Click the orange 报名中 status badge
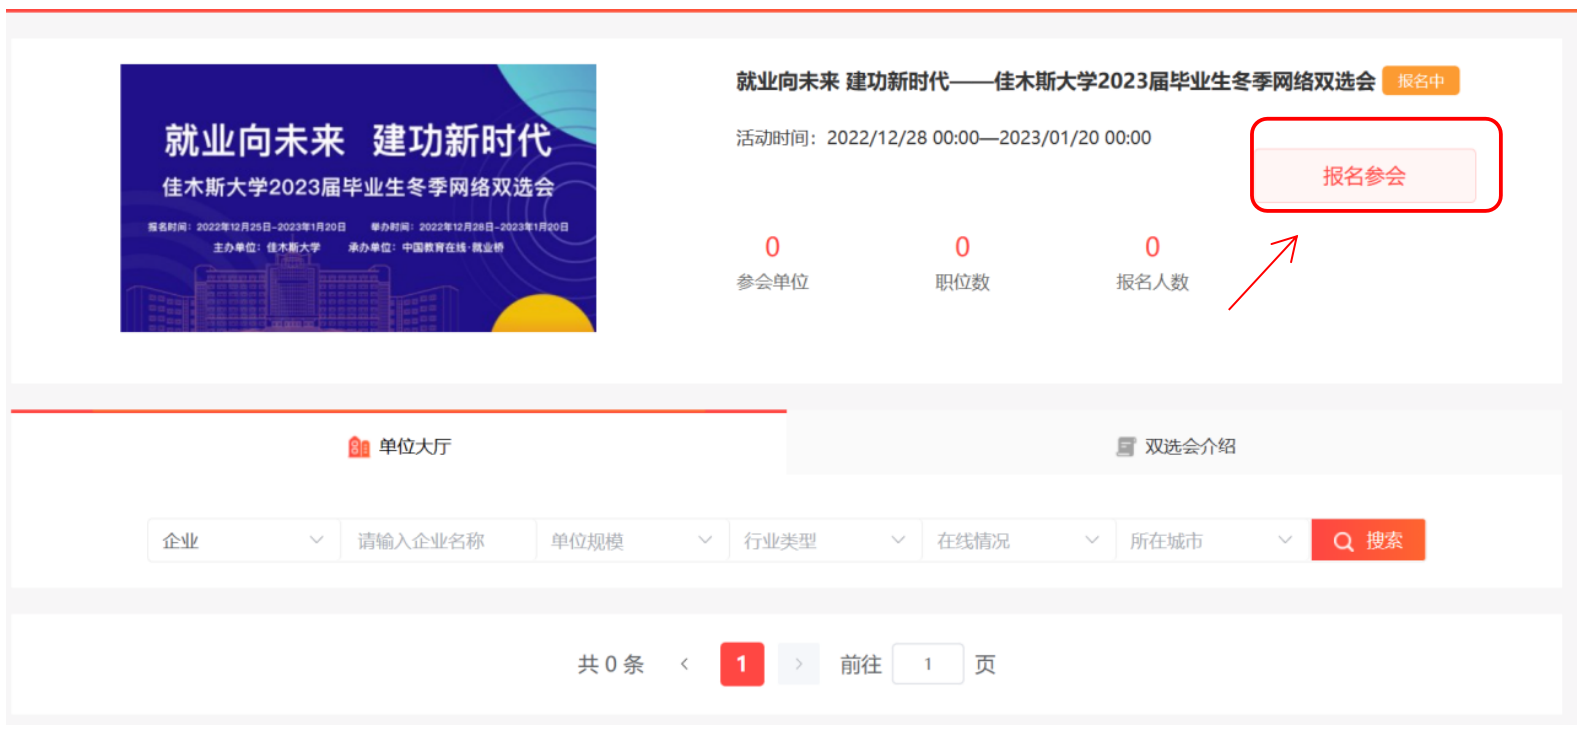This screenshot has height=735, width=1587. tap(1420, 81)
